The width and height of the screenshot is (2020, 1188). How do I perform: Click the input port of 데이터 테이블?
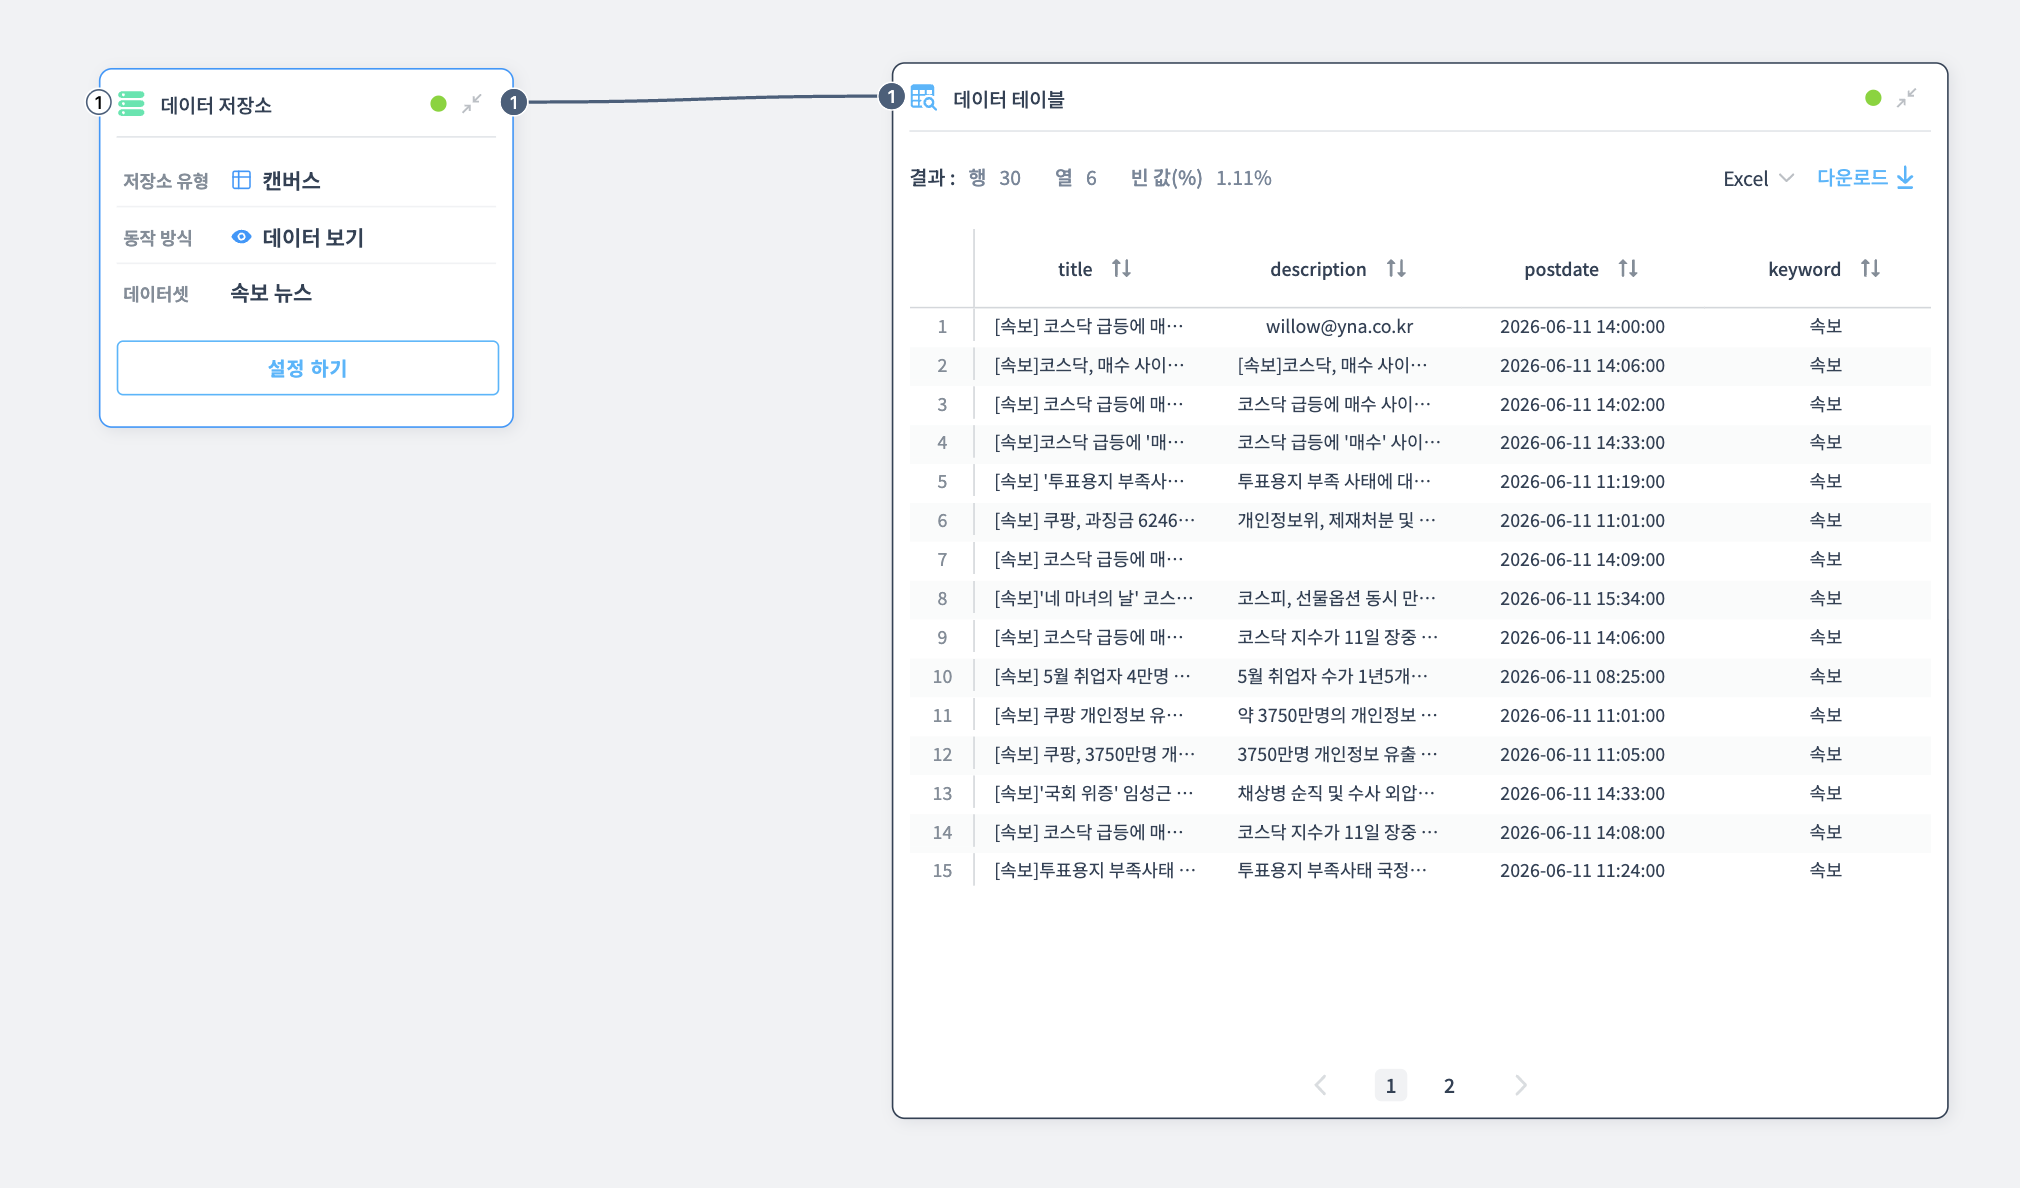(x=891, y=97)
